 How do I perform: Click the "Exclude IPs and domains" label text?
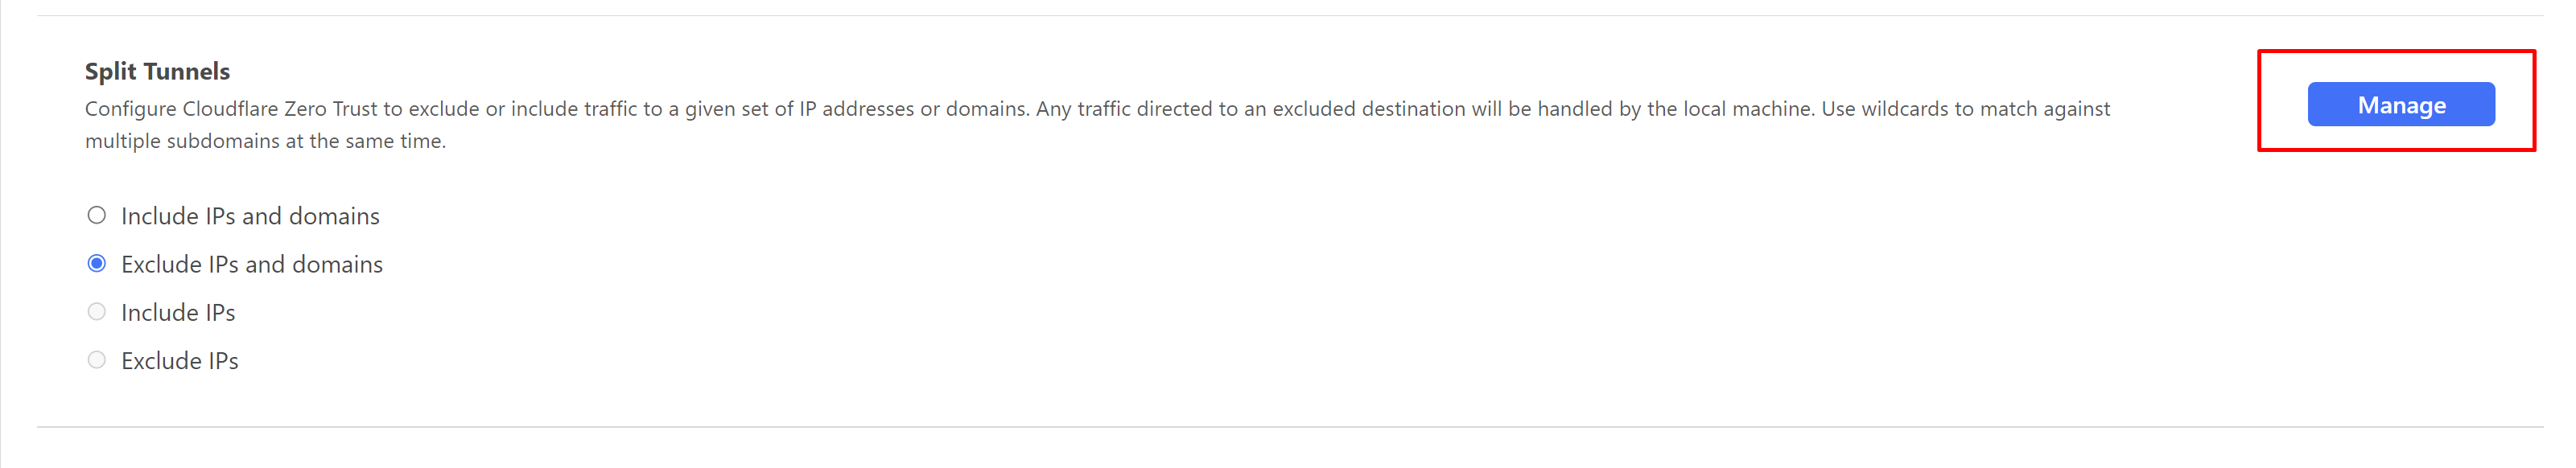[252, 264]
